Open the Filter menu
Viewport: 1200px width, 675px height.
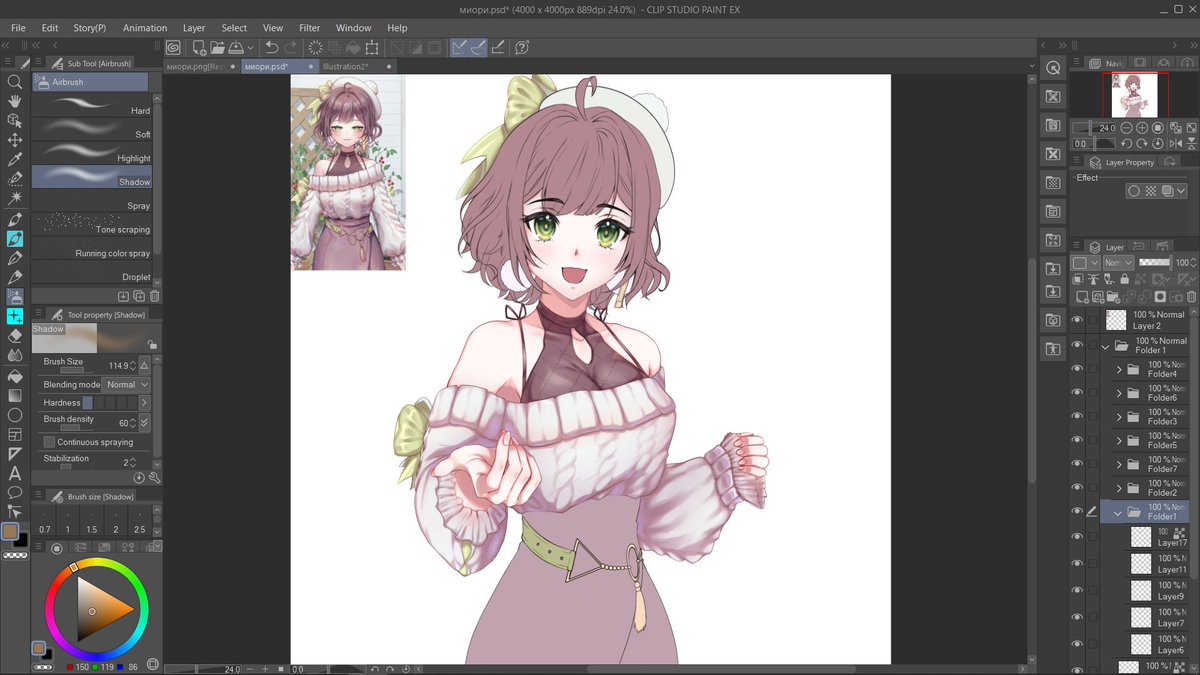(x=310, y=28)
